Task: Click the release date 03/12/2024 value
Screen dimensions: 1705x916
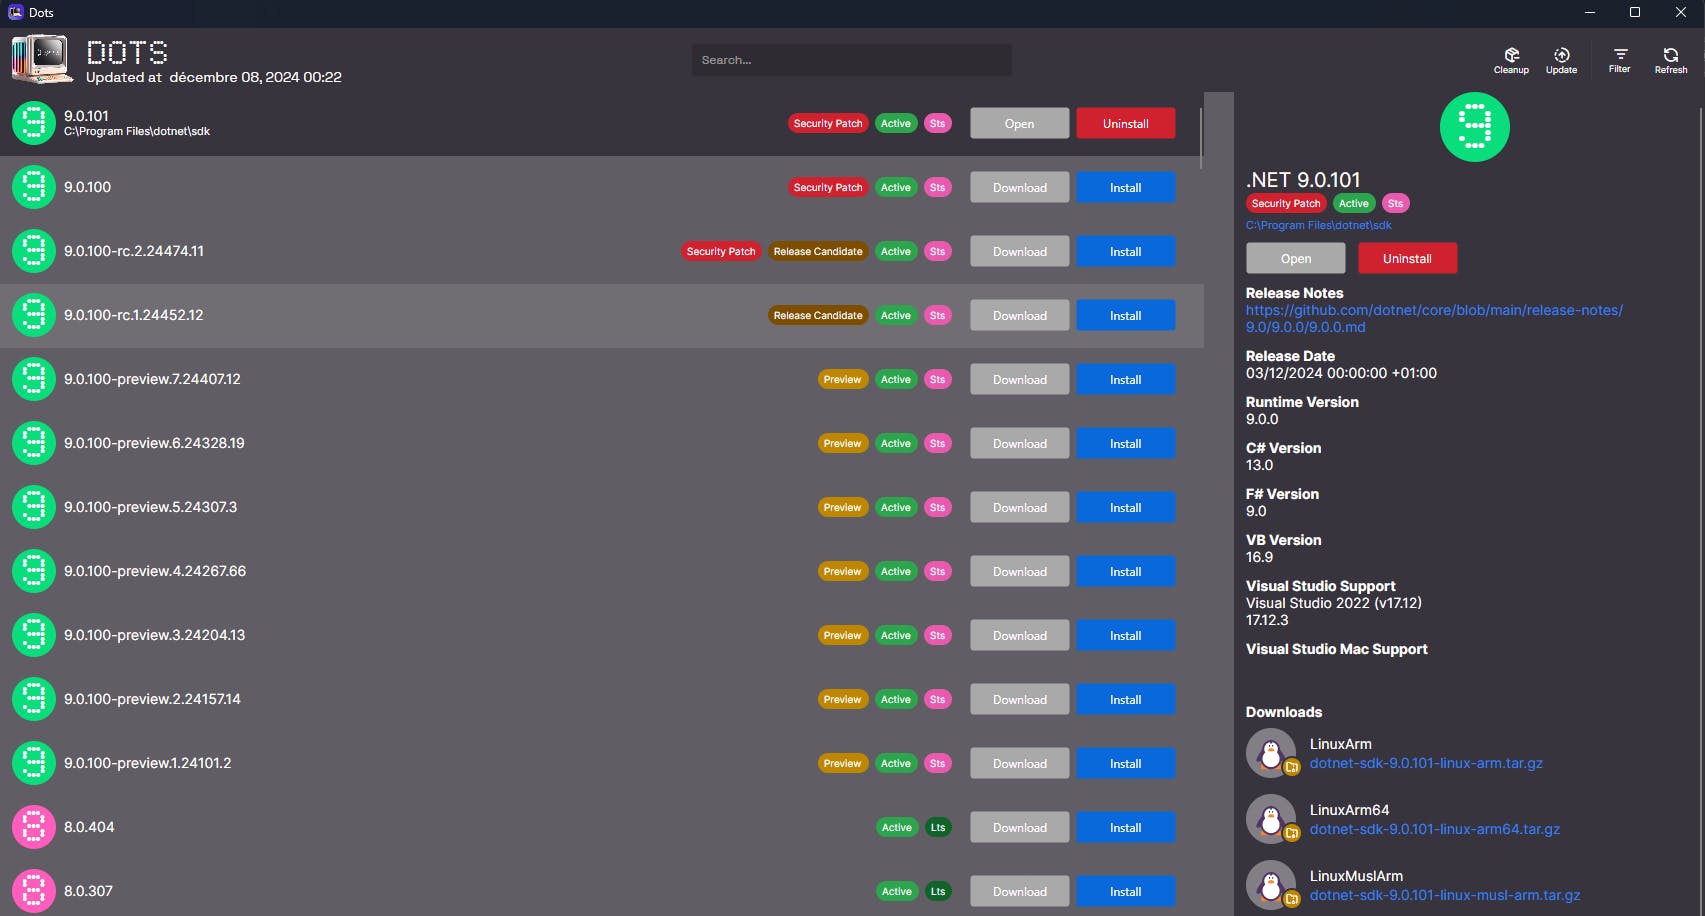Action: (1341, 373)
